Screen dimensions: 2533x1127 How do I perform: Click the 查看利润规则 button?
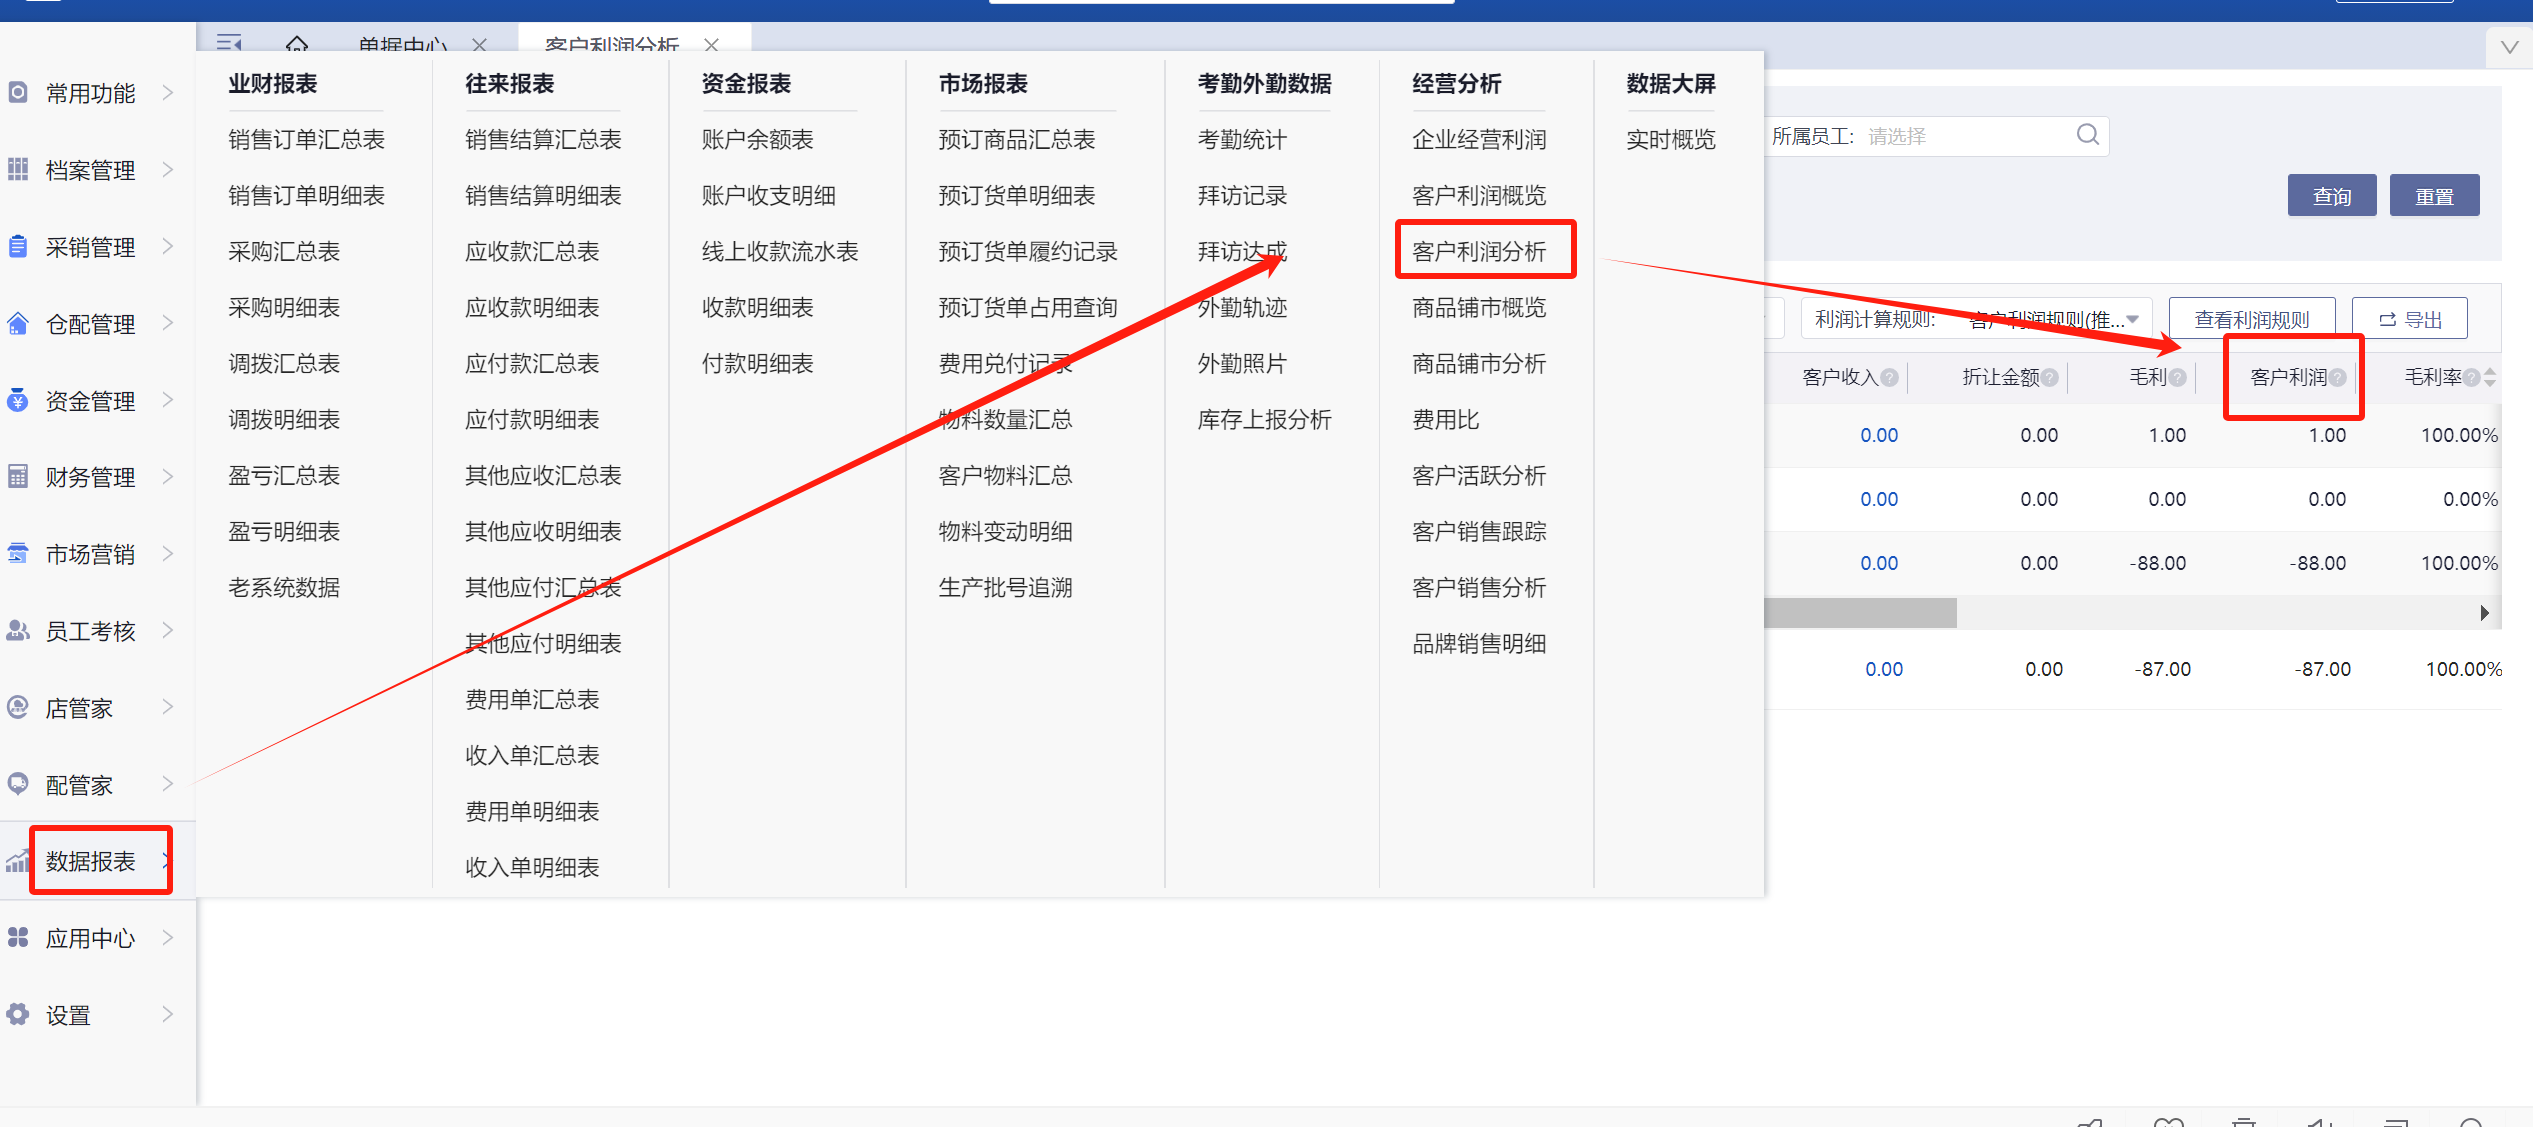click(2251, 320)
